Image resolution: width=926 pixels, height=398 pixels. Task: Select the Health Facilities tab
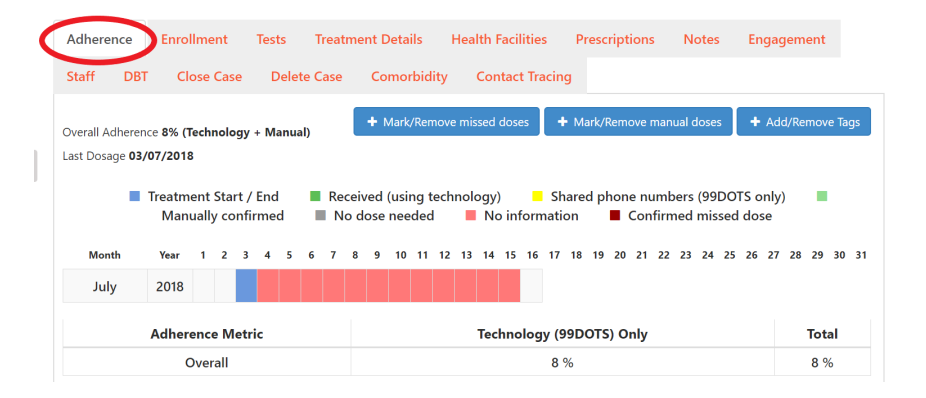pyautogui.click(x=499, y=40)
